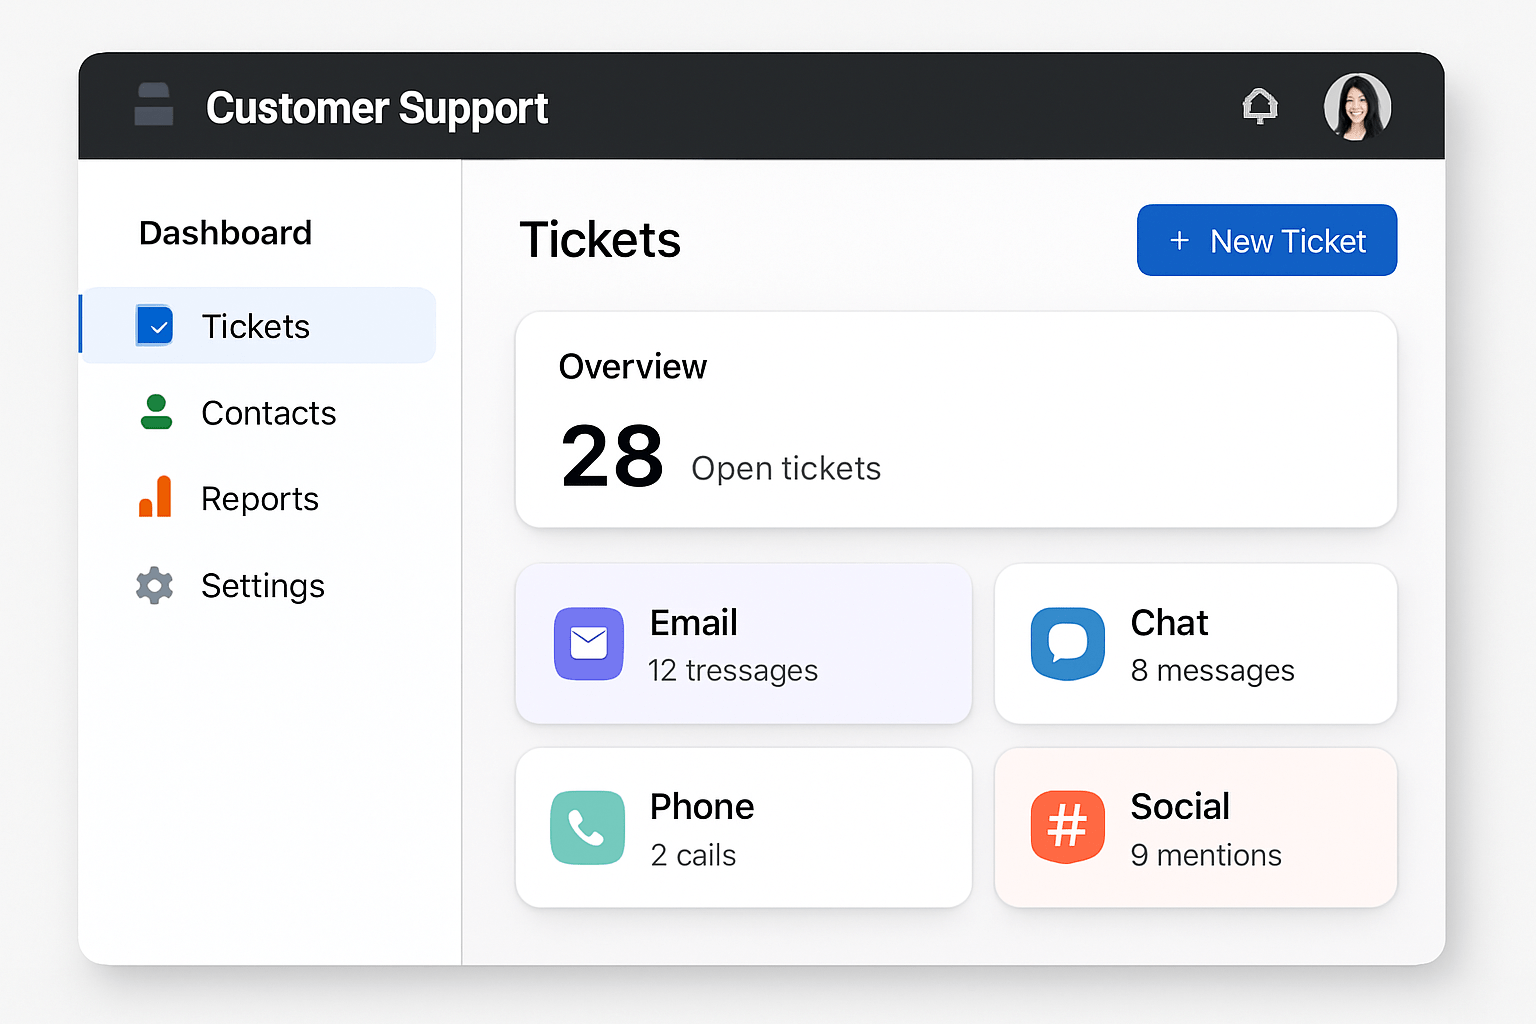The width and height of the screenshot is (1536, 1024).
Task: Click the Email envelope icon
Action: click(x=589, y=644)
